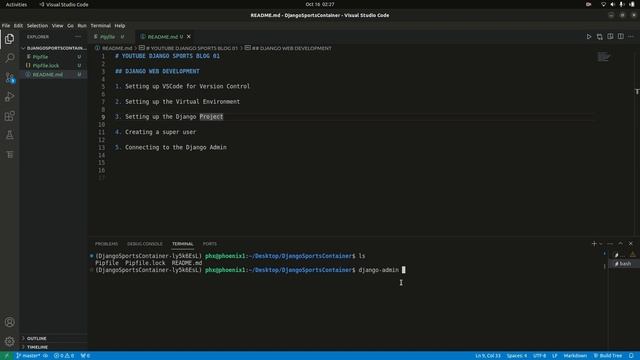Click the ports forwarded indicator in status bar
This screenshot has height=360, width=640.
[85, 356]
